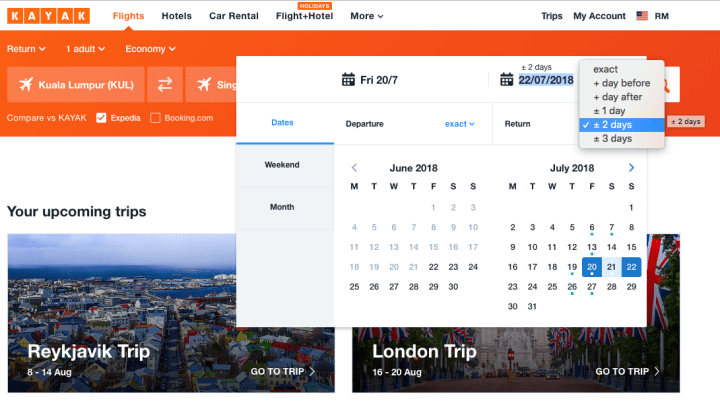Viewport: 720px width, 407px height.
Task: Select the ± 2 days option
Action: (x=622, y=124)
